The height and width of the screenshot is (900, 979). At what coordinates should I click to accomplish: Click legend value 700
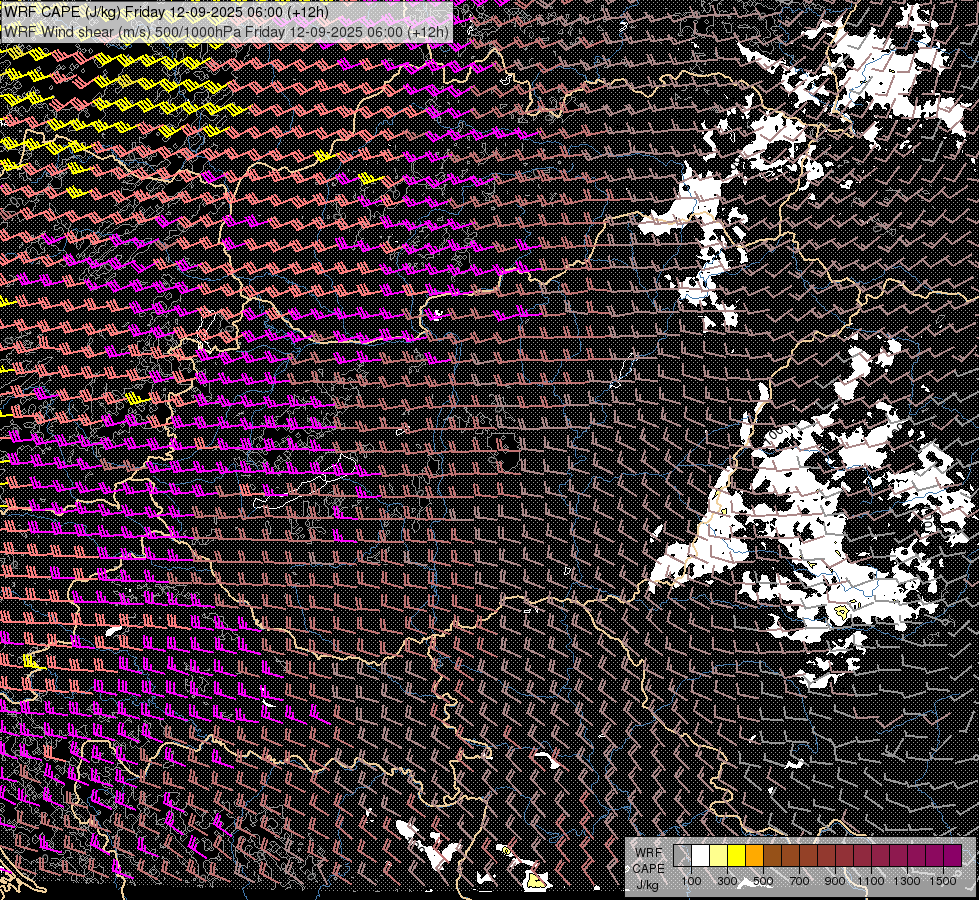click(799, 881)
